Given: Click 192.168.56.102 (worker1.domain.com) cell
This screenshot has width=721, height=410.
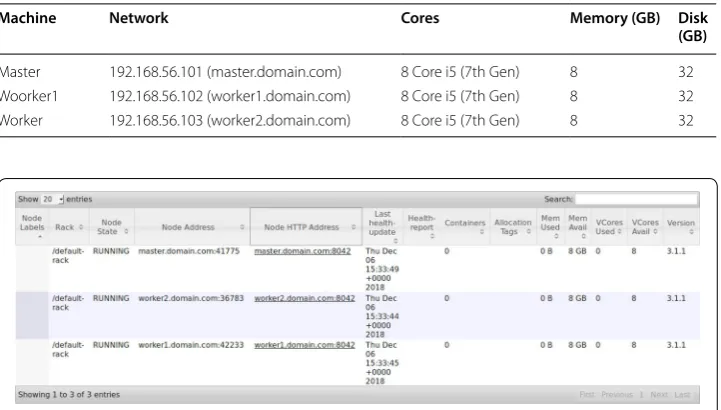Looking at the screenshot, I should [x=230, y=96].
